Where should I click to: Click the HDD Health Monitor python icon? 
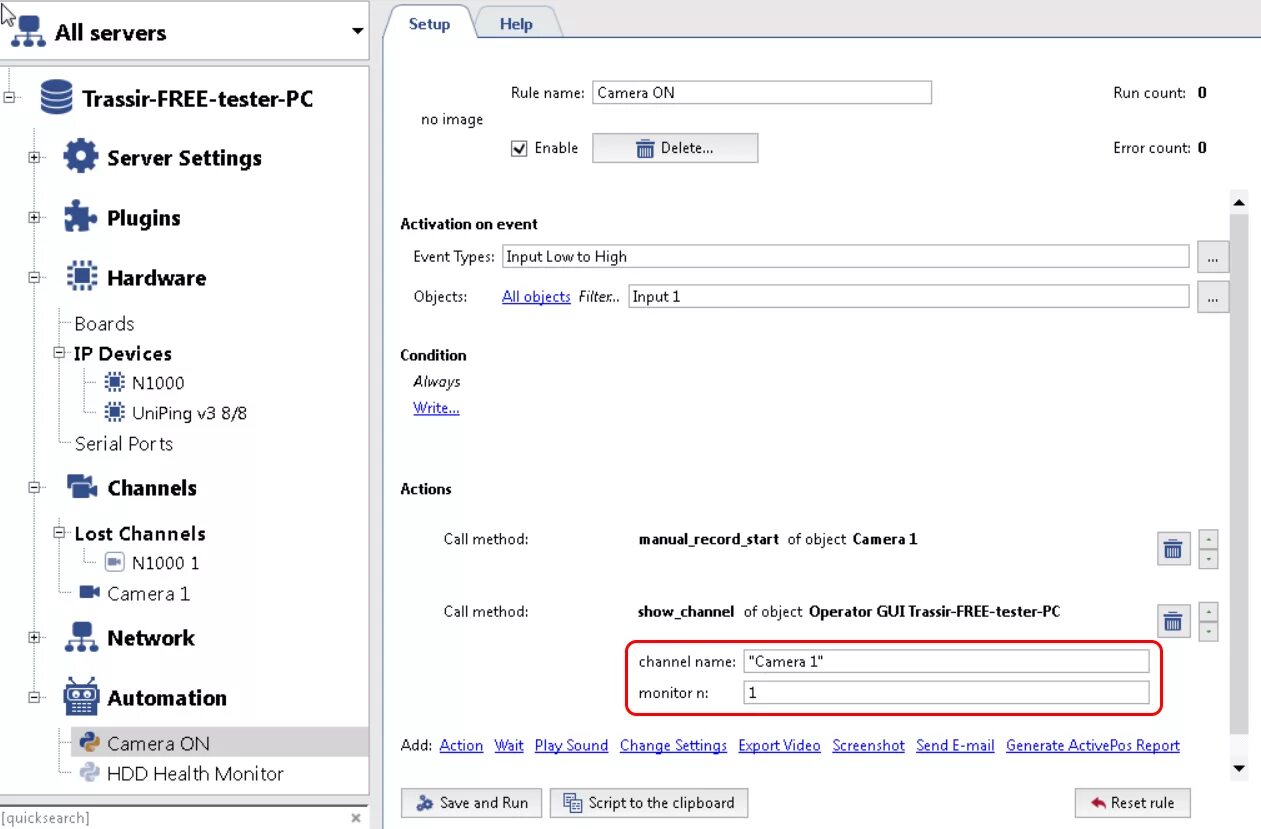click(x=89, y=772)
